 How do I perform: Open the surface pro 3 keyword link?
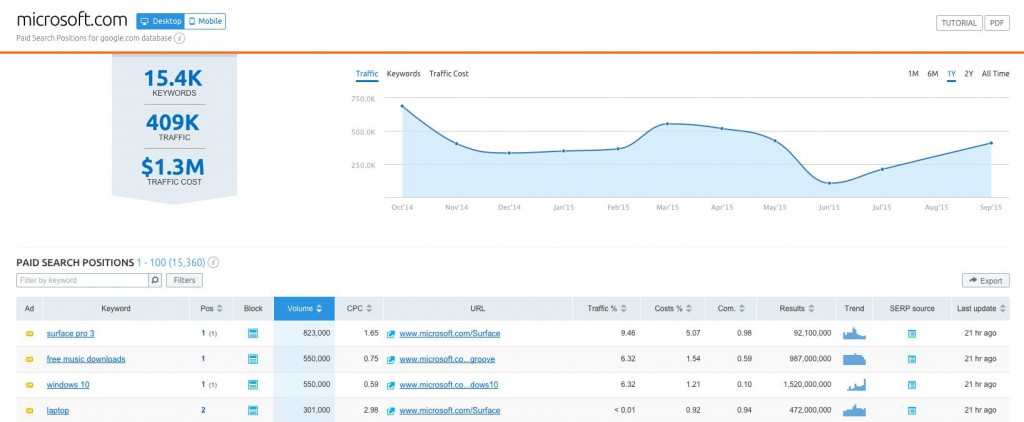71,334
